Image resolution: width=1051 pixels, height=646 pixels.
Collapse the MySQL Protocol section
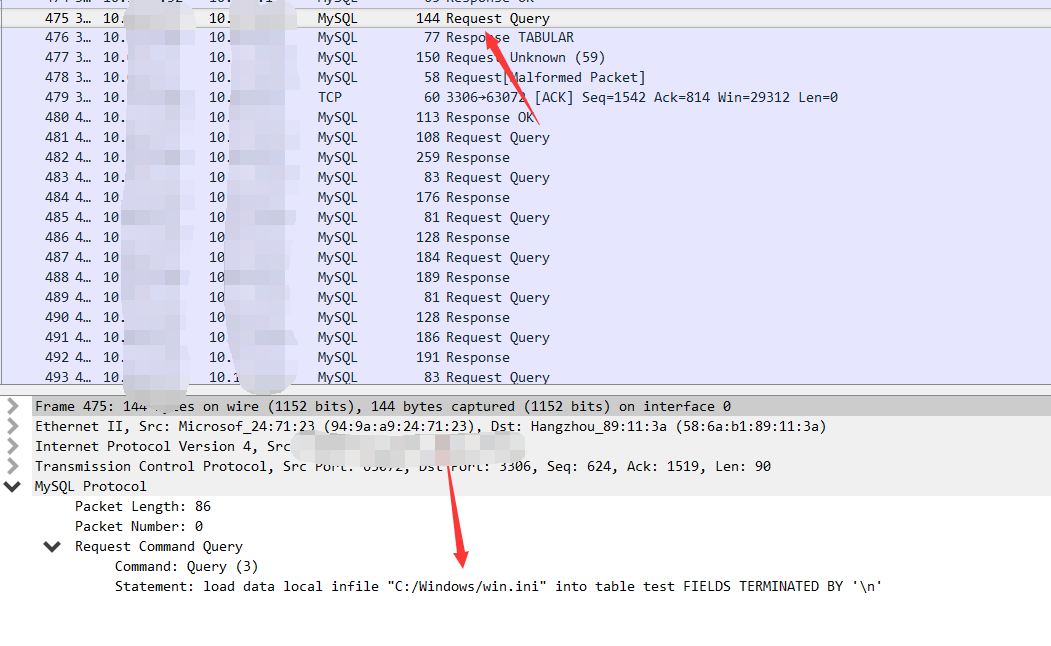tap(12, 487)
